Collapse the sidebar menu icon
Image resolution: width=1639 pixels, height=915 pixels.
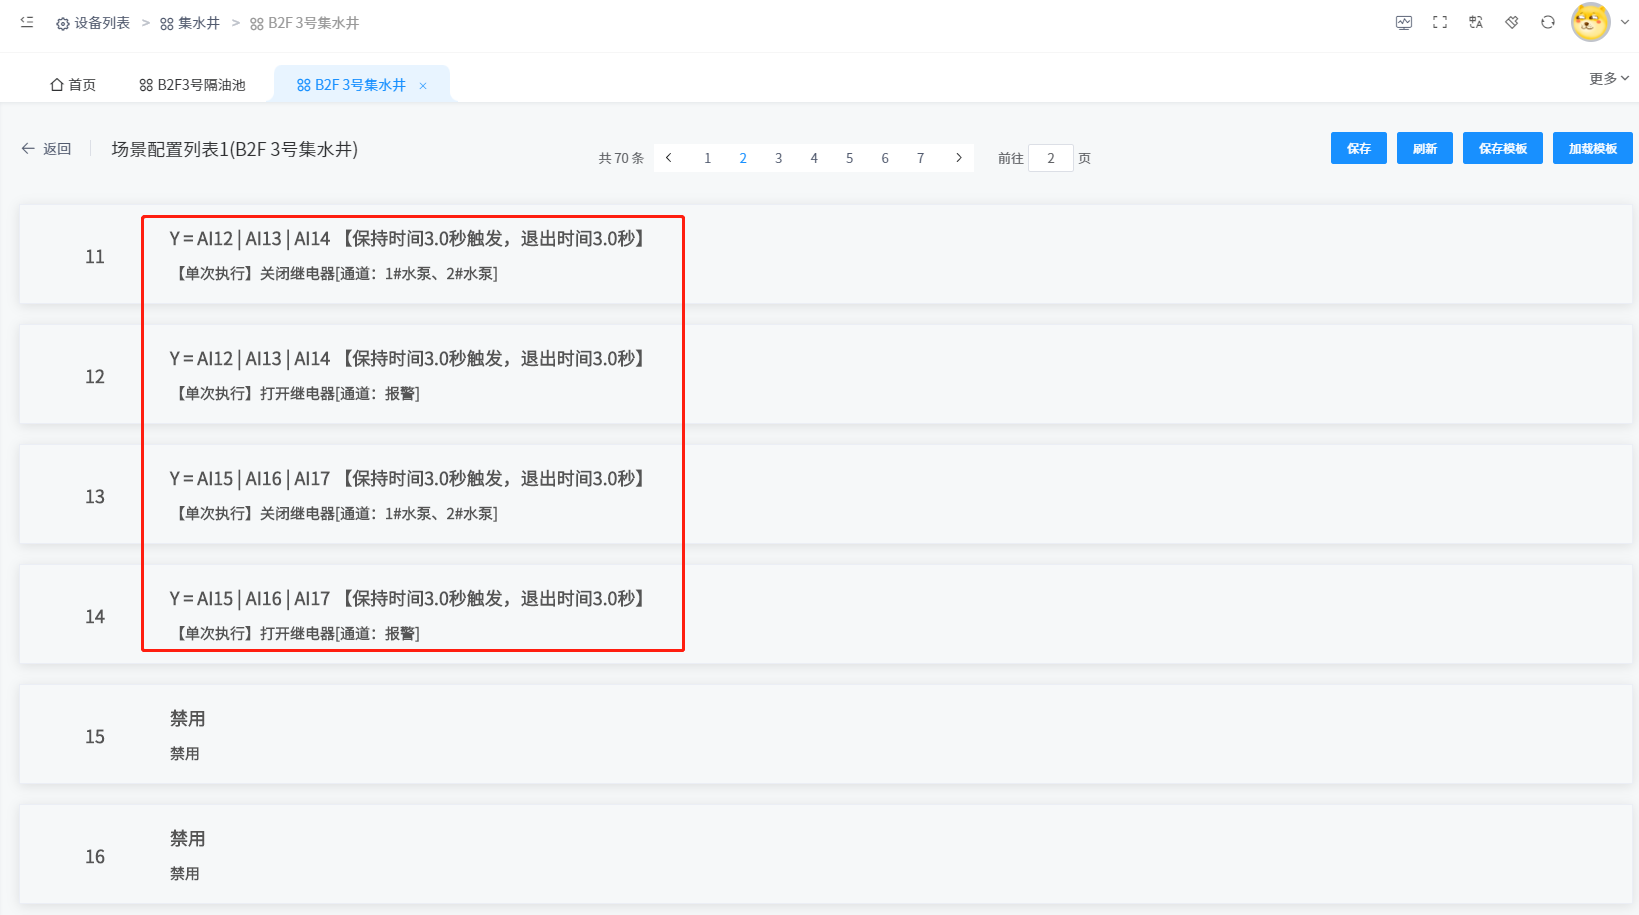pyautogui.click(x=27, y=22)
